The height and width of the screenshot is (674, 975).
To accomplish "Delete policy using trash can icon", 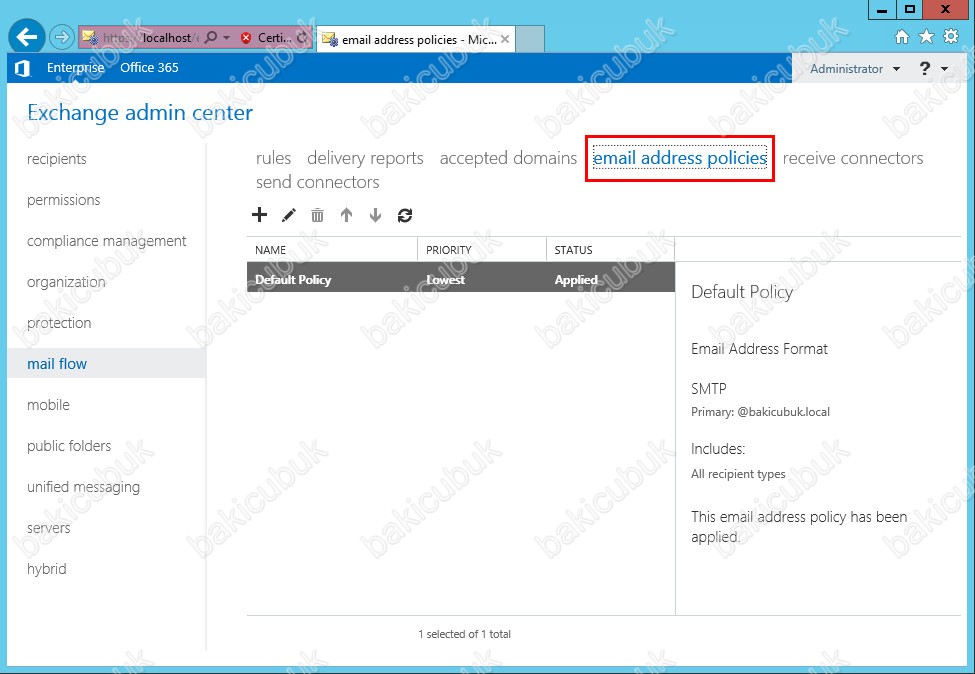I will (x=317, y=215).
